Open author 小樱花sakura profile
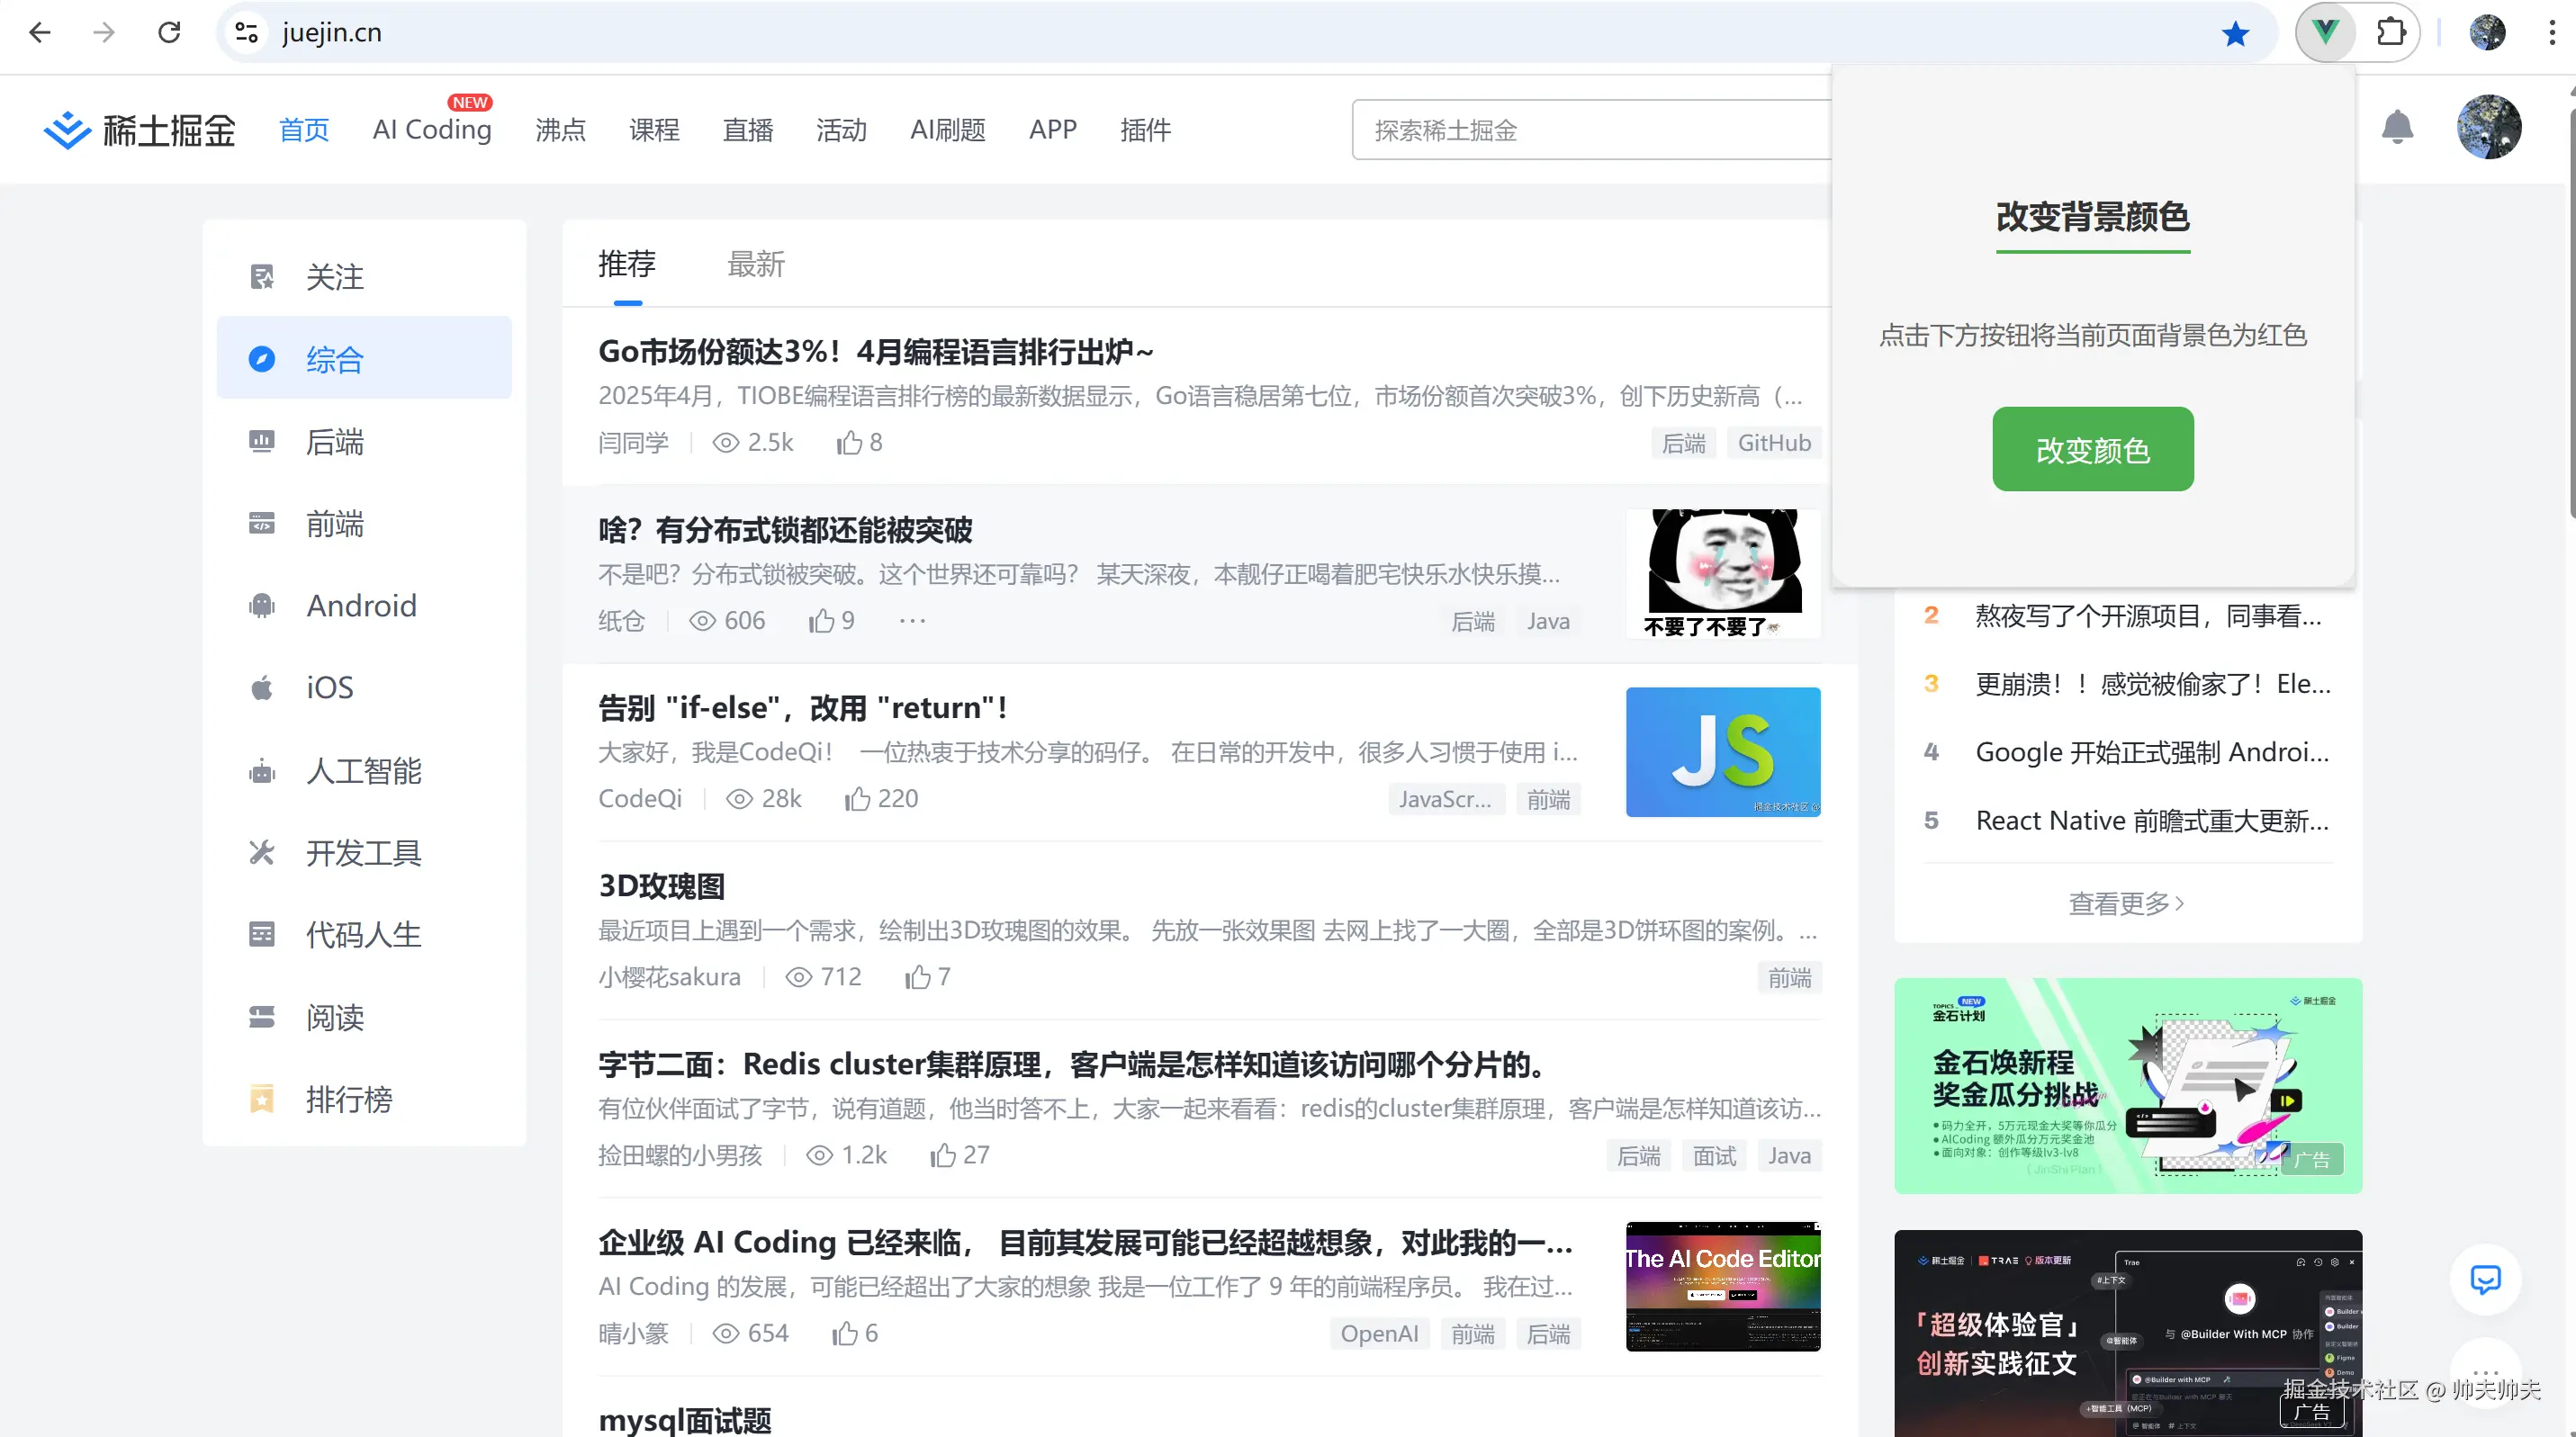The height and width of the screenshot is (1437, 2576). (x=669, y=977)
